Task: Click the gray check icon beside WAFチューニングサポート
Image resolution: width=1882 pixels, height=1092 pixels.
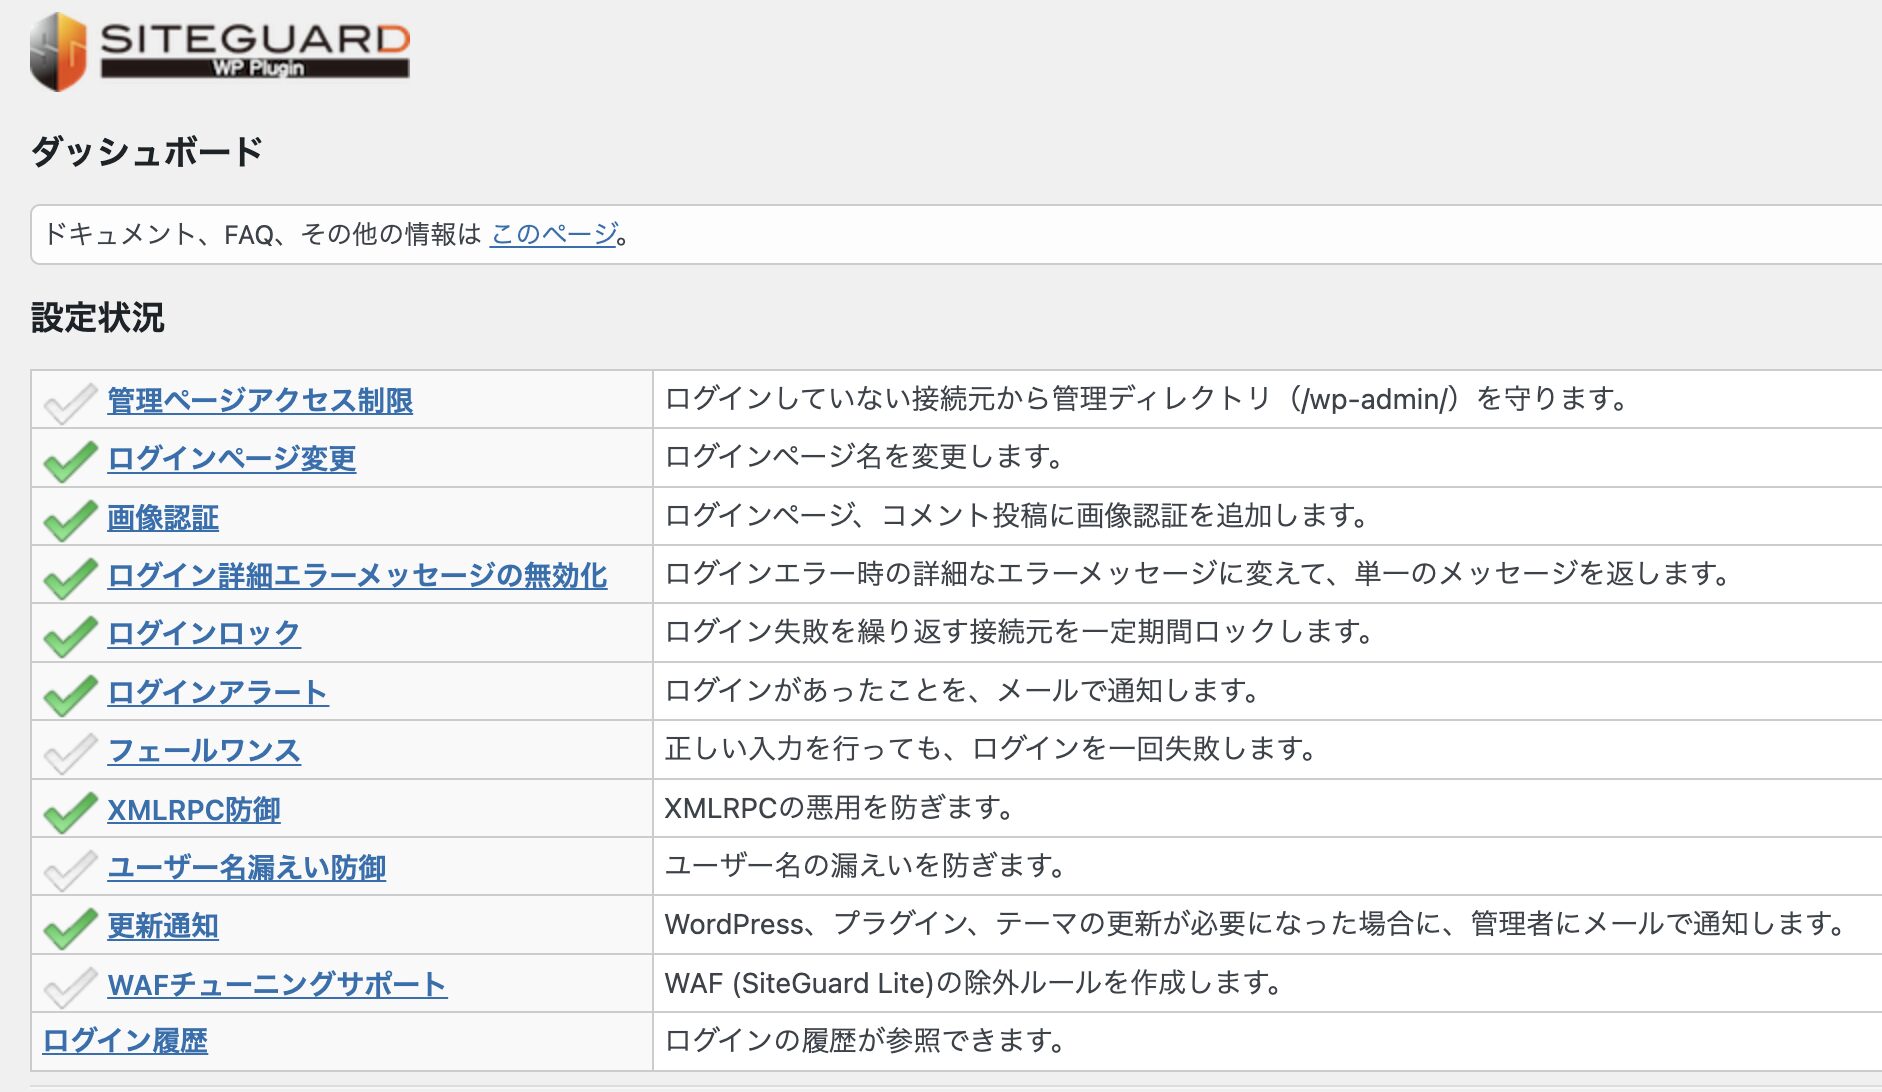Action: (67, 983)
